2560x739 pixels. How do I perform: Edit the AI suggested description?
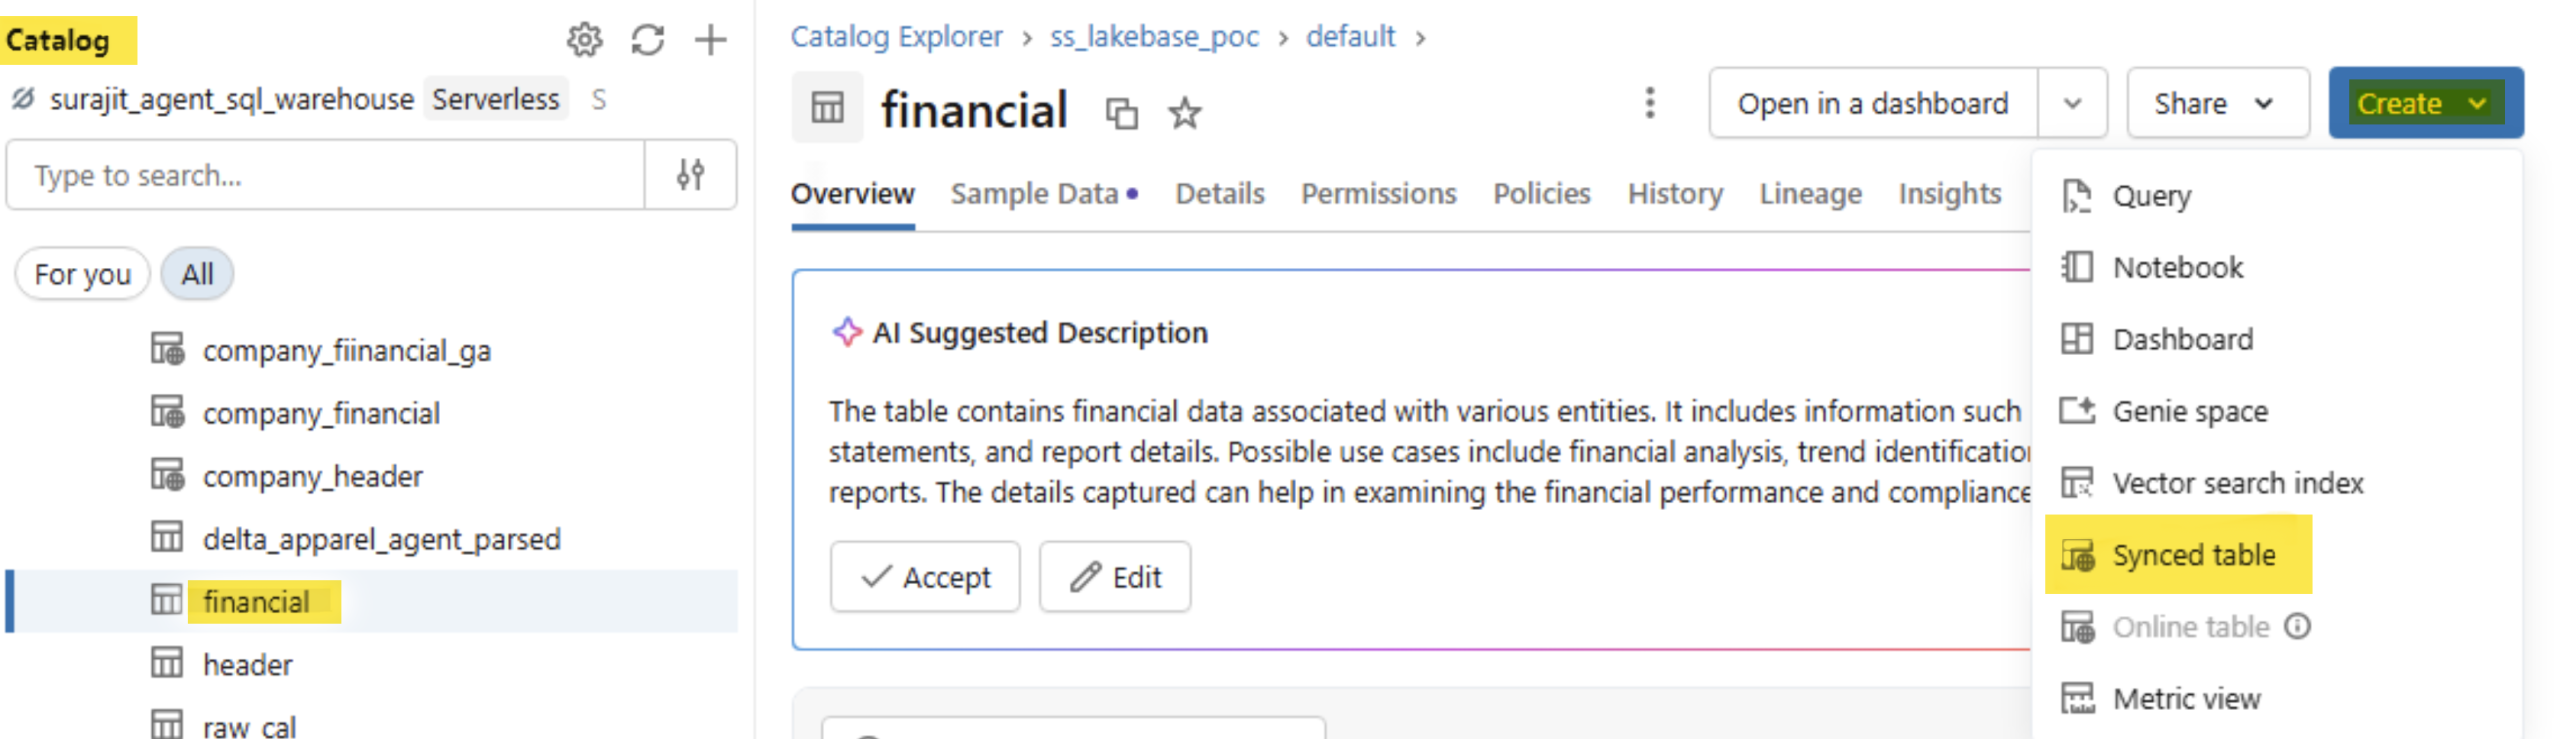tap(1115, 577)
